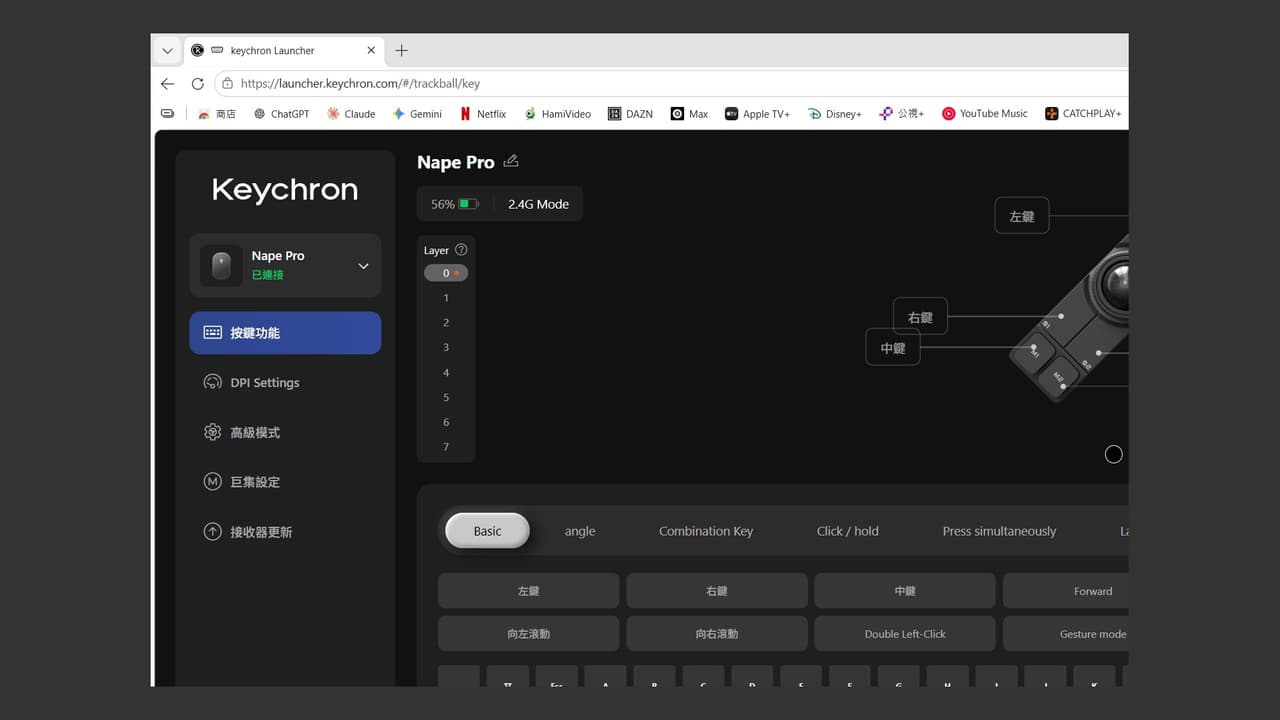Switch to the Combination Key tab
Screen dimensions: 1280x720
coord(706,531)
